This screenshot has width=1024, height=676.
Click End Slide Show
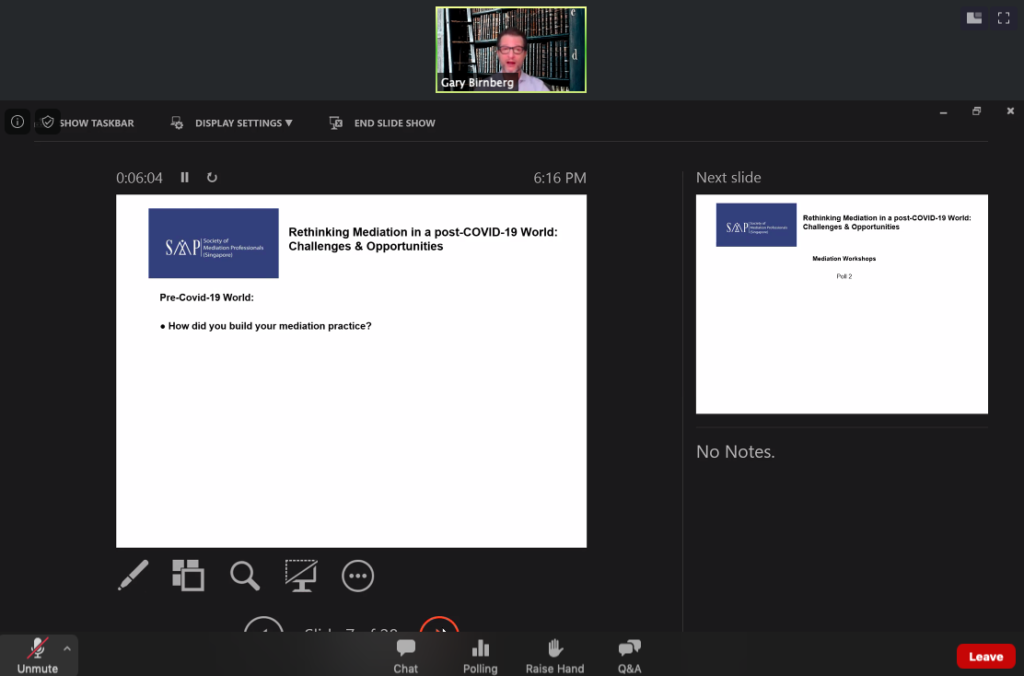click(382, 123)
